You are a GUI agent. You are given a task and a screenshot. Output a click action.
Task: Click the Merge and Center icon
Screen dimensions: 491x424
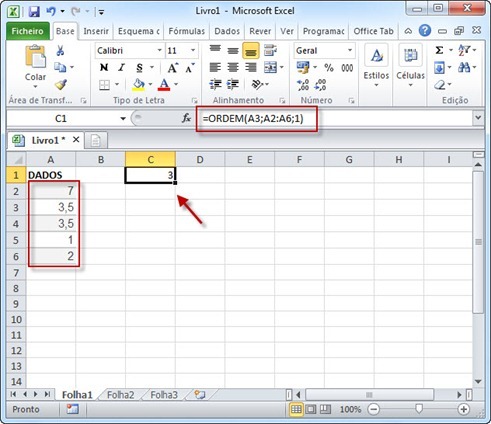pyautogui.click(x=270, y=67)
